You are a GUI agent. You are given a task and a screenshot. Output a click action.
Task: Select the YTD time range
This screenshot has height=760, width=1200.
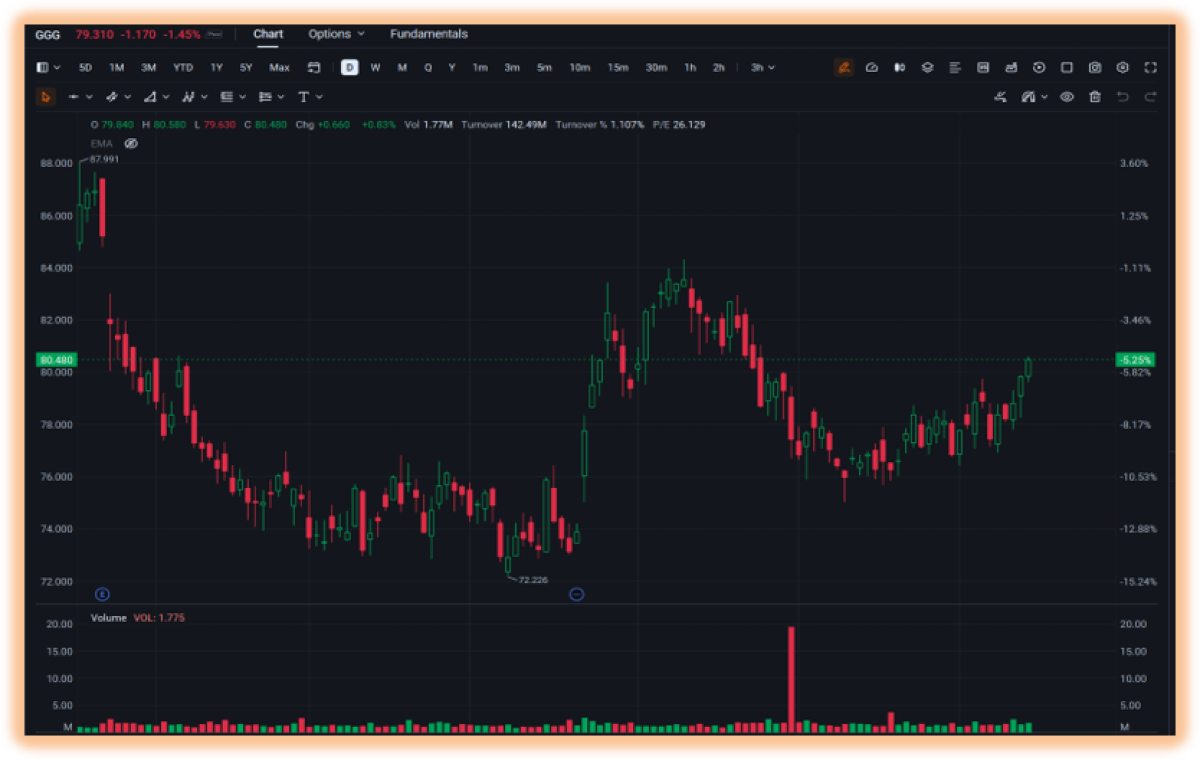tap(183, 68)
